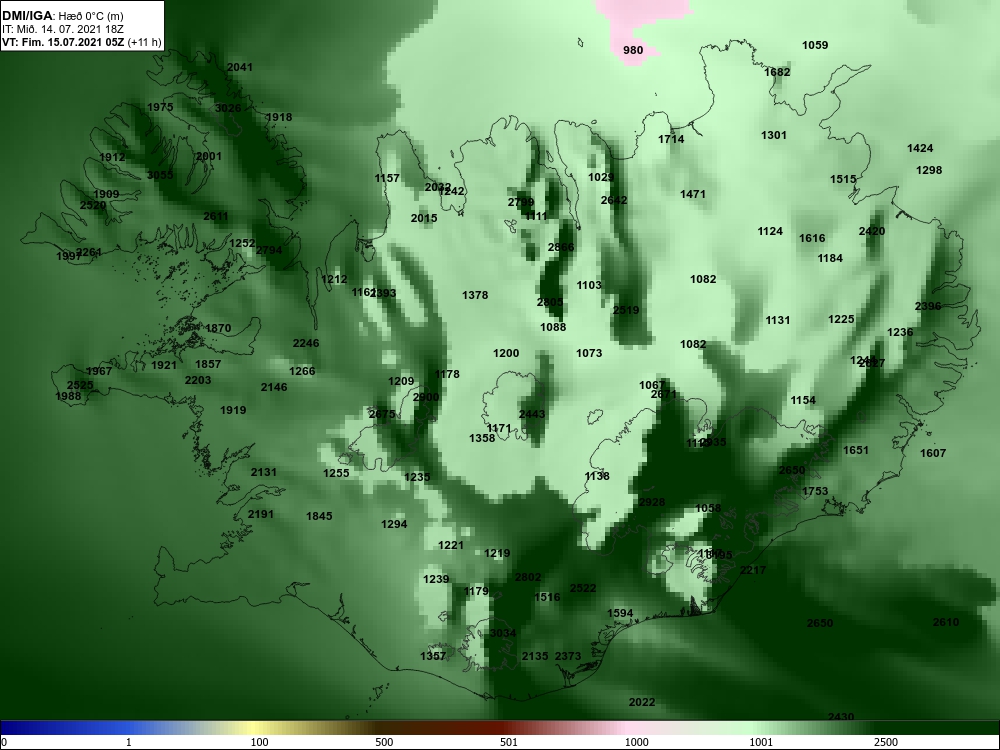Click the 2519 height value

(626, 311)
